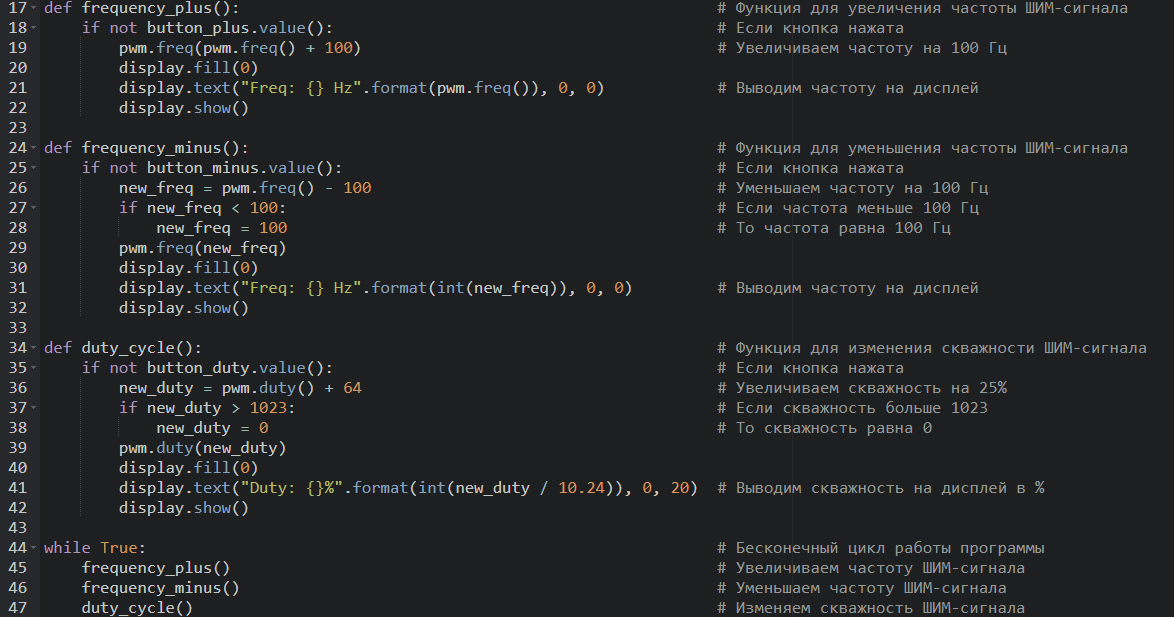Collapse the new_duty > 1023 condition
This screenshot has height=617, width=1174.
(x=34, y=407)
